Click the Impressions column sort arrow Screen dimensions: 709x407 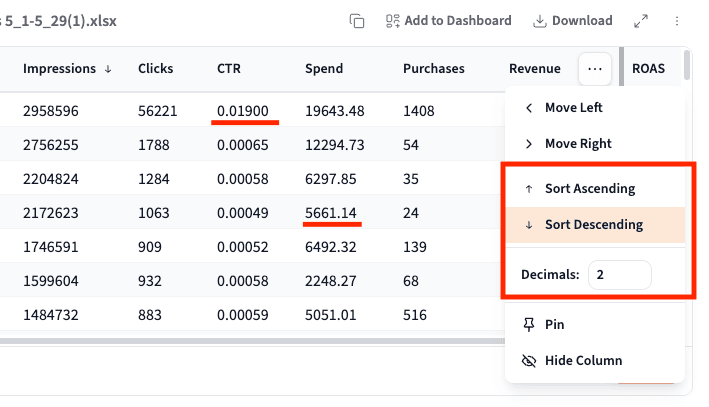(107, 69)
